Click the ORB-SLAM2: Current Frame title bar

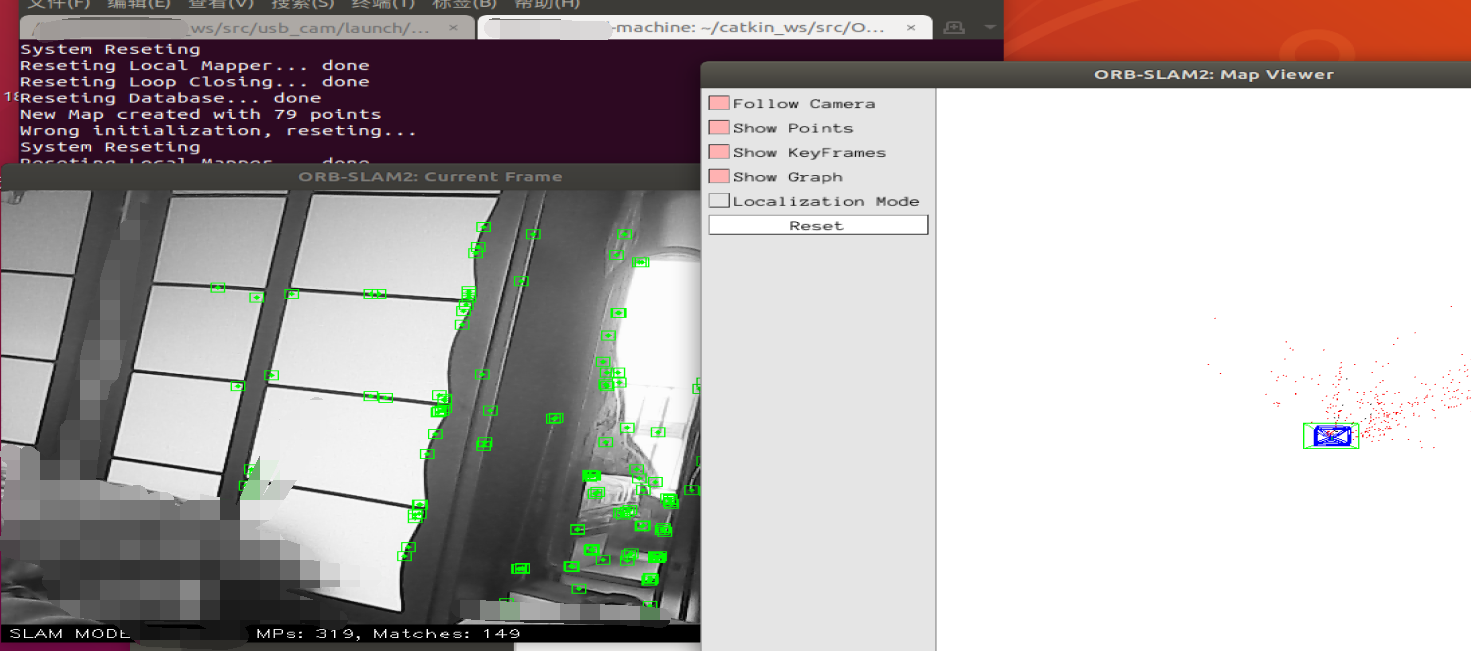coord(350,177)
